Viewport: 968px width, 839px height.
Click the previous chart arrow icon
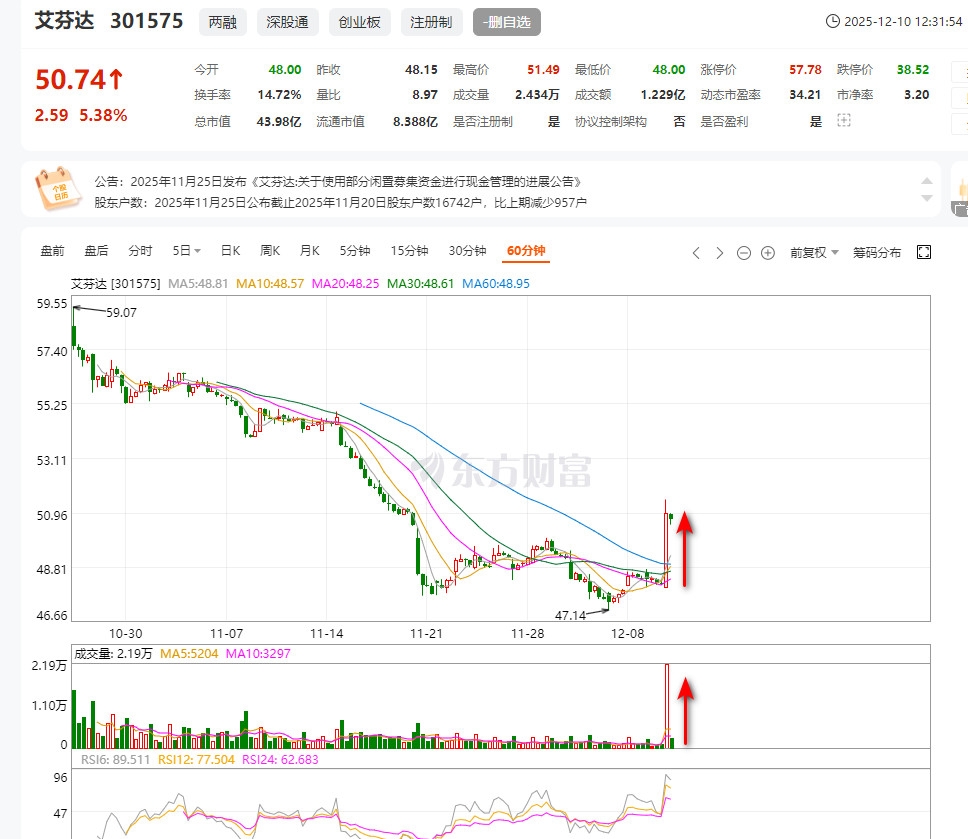pos(696,253)
